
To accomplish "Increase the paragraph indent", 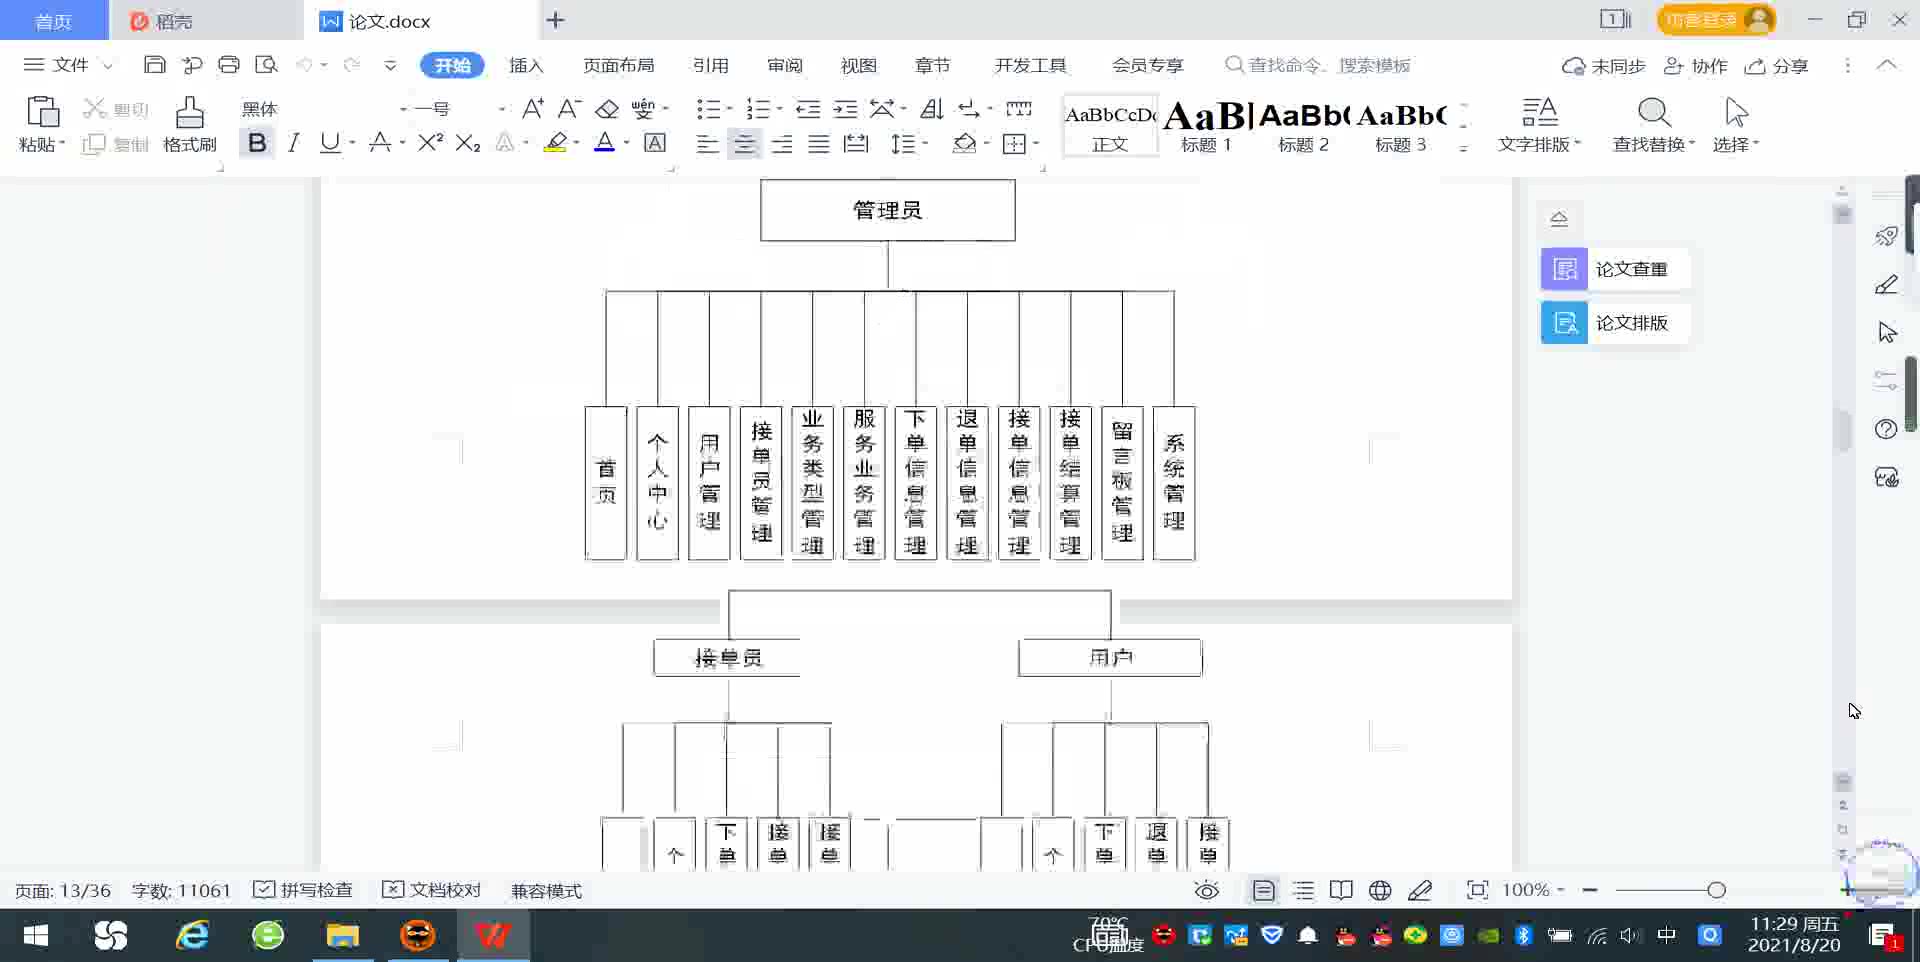I will [x=846, y=109].
